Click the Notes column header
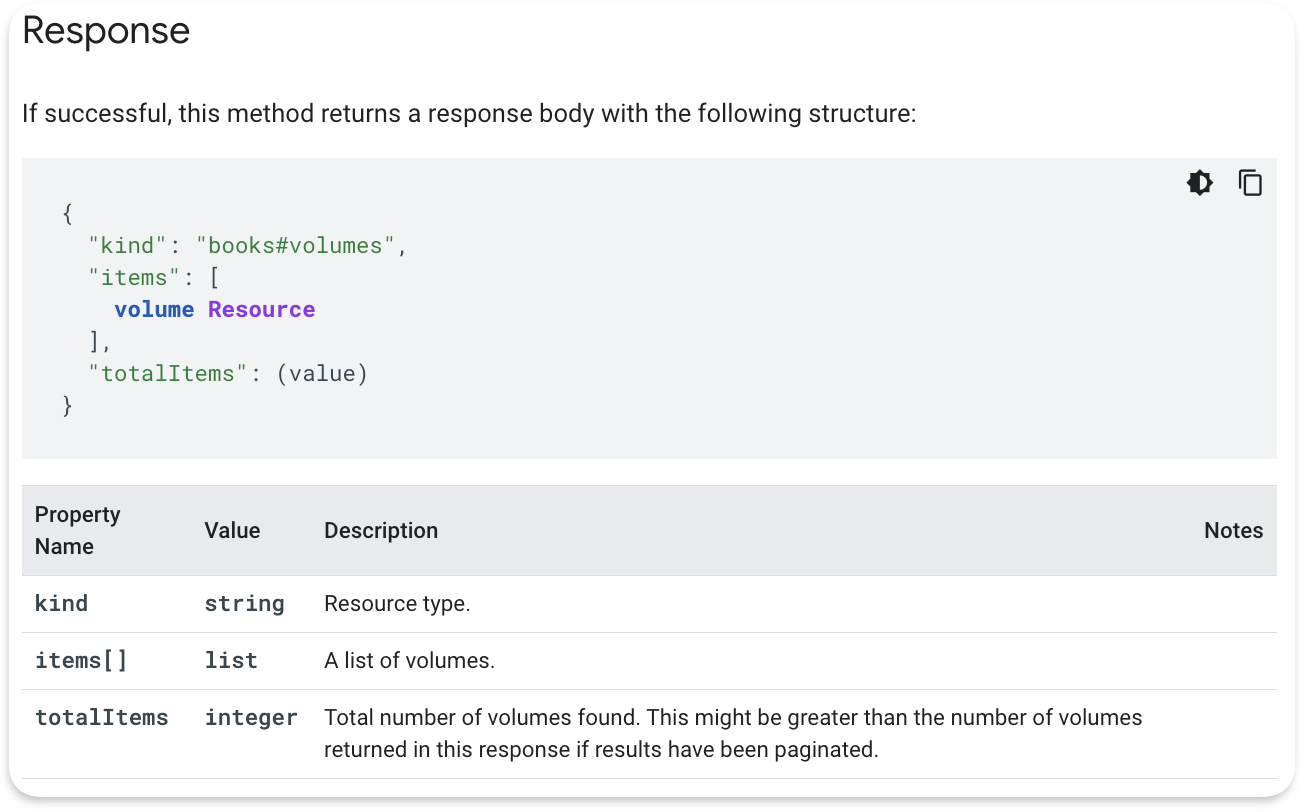Image resolution: width=1304 pixels, height=812 pixels. click(1233, 531)
